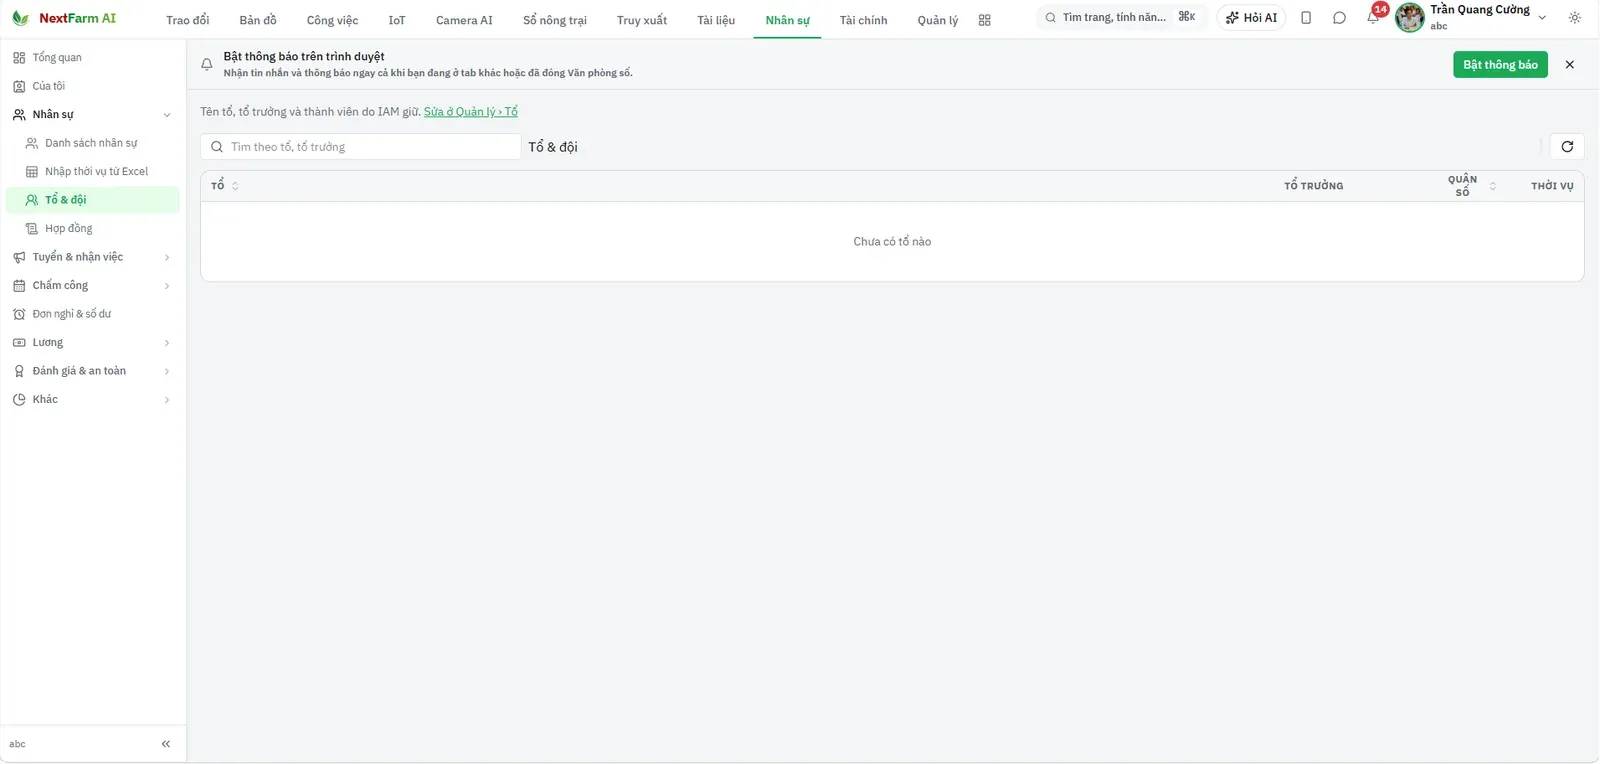The width and height of the screenshot is (1600, 764).
Task: Open the mobile device icon in header
Action: (x=1306, y=18)
